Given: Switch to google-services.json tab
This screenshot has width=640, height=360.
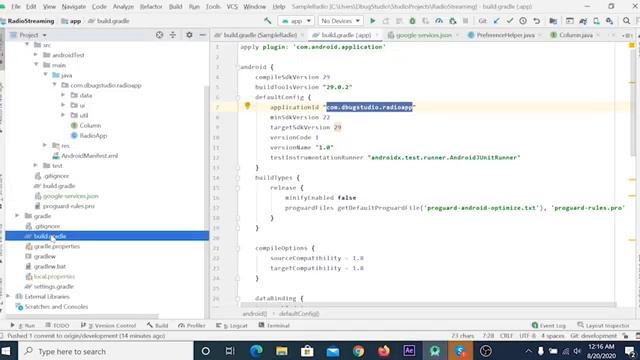Looking at the screenshot, I should pos(423,35).
